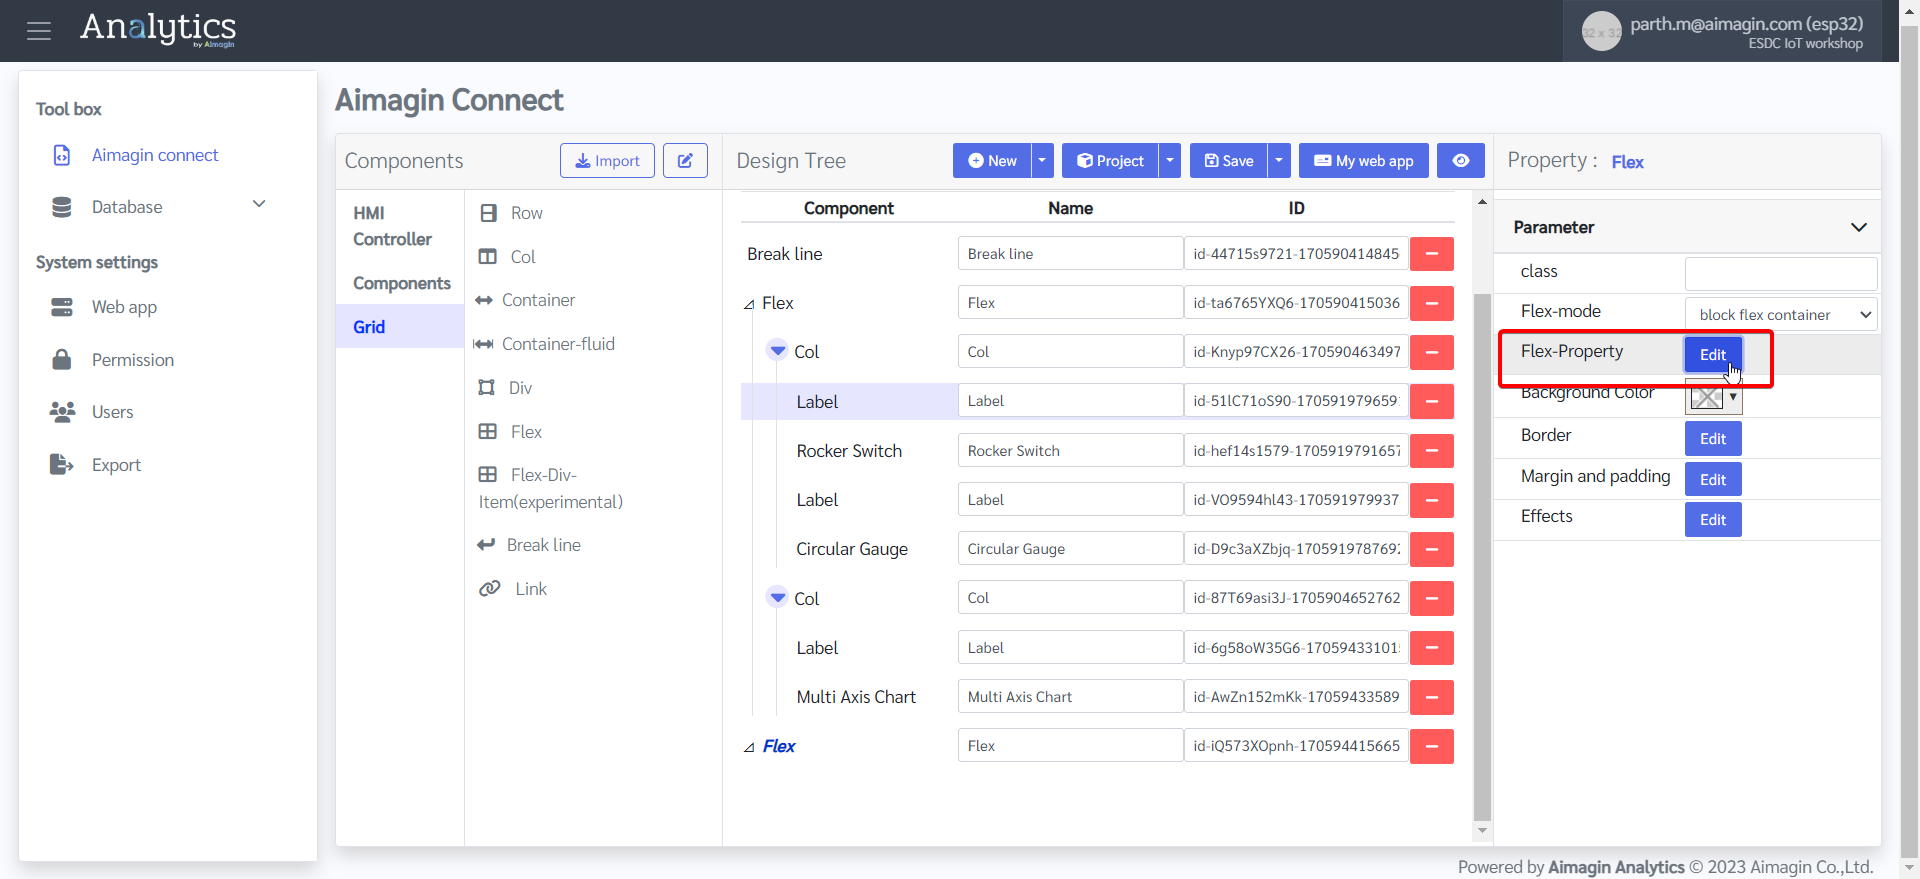The width and height of the screenshot is (1920, 879).
Task: Click the class input field
Action: click(1781, 273)
